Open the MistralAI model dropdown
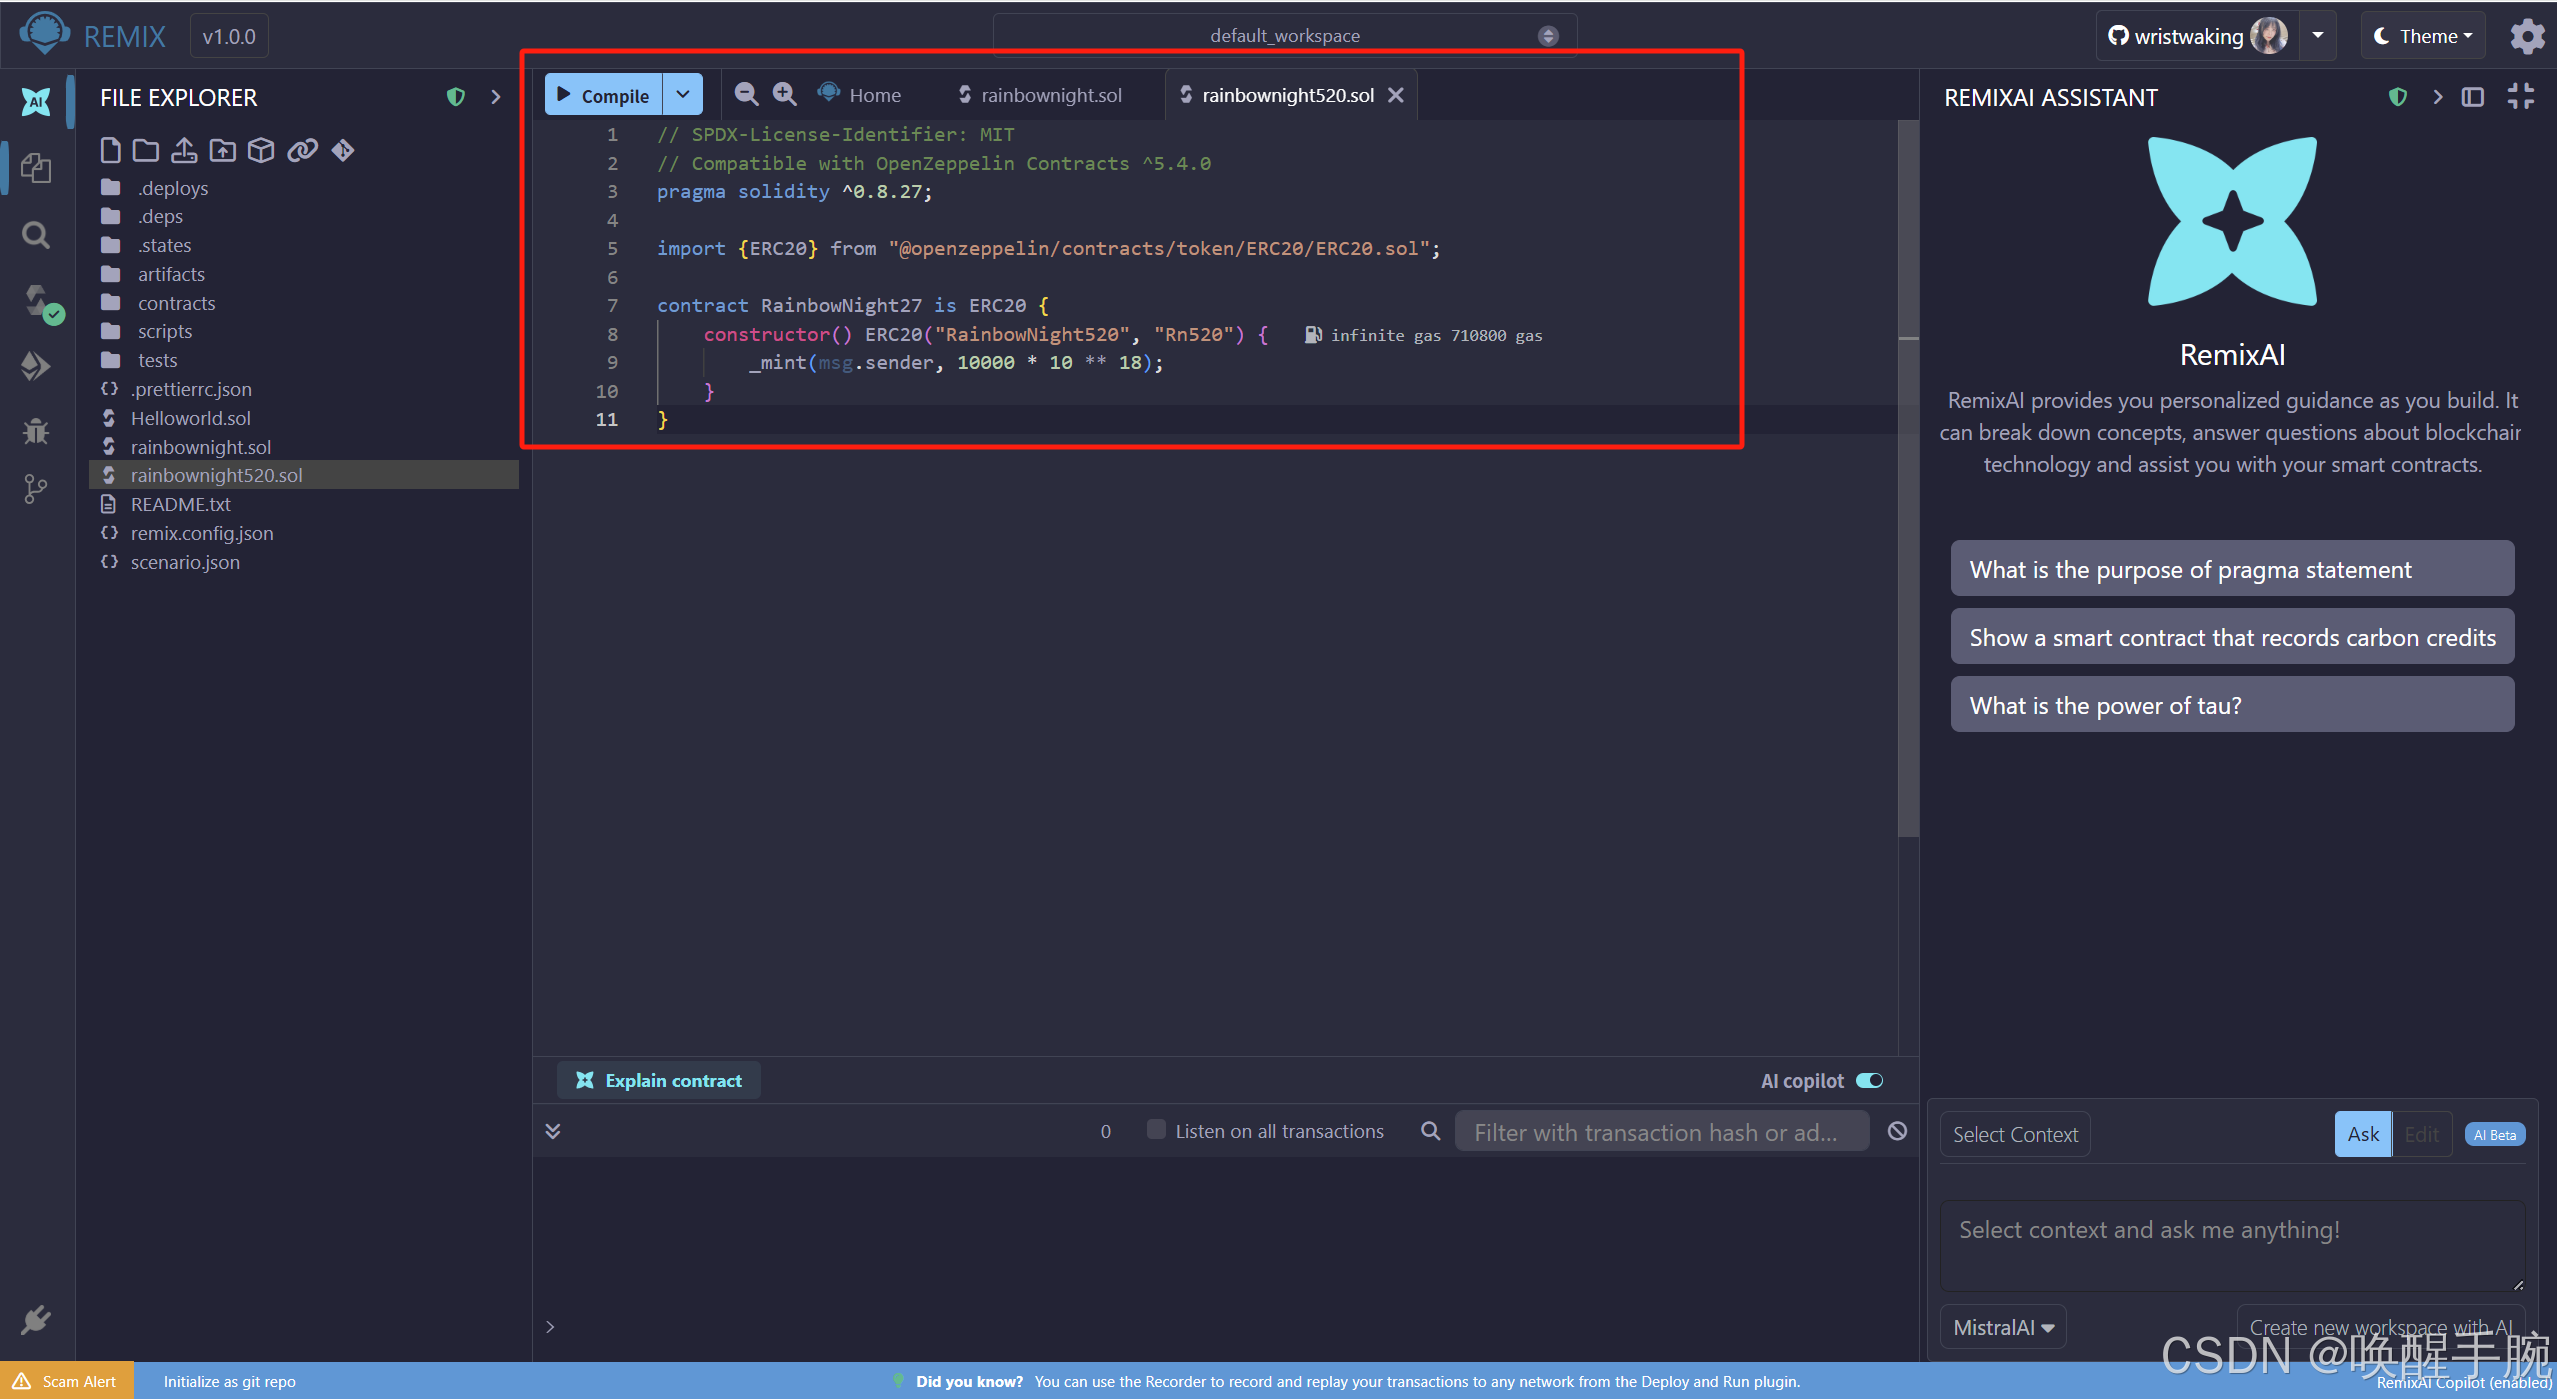2557x1399 pixels. (2003, 1328)
